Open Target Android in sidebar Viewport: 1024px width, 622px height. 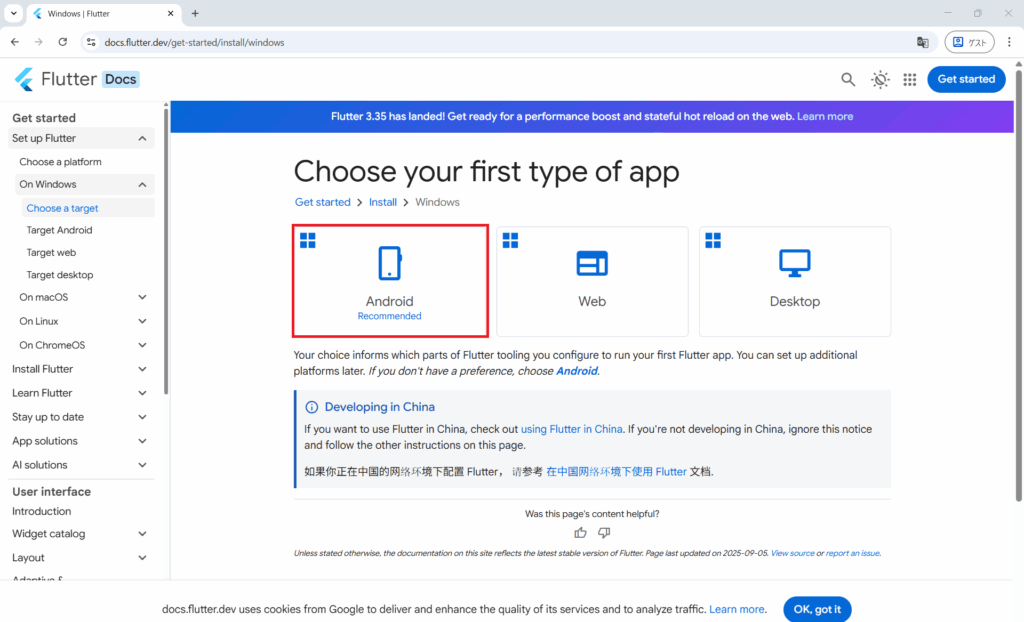tap(59, 230)
